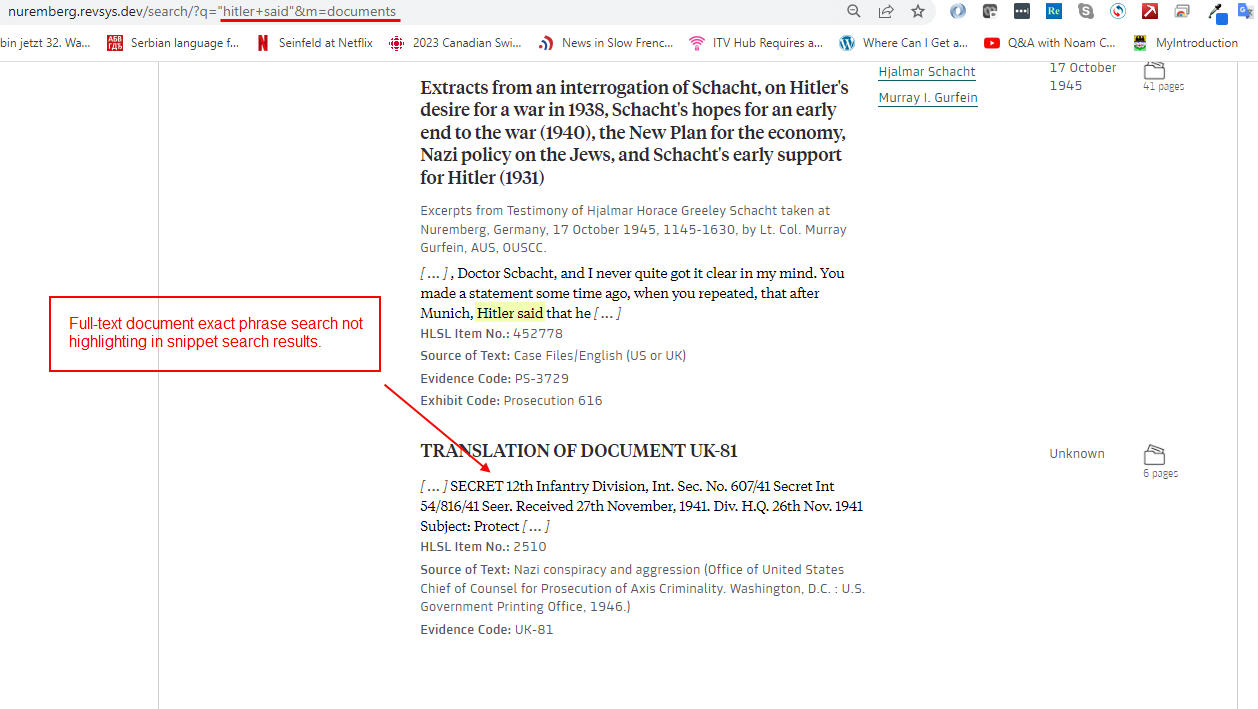Open the dark ellipsis extension icon
This screenshot has width=1258, height=709.
pyautogui.click(x=1021, y=12)
